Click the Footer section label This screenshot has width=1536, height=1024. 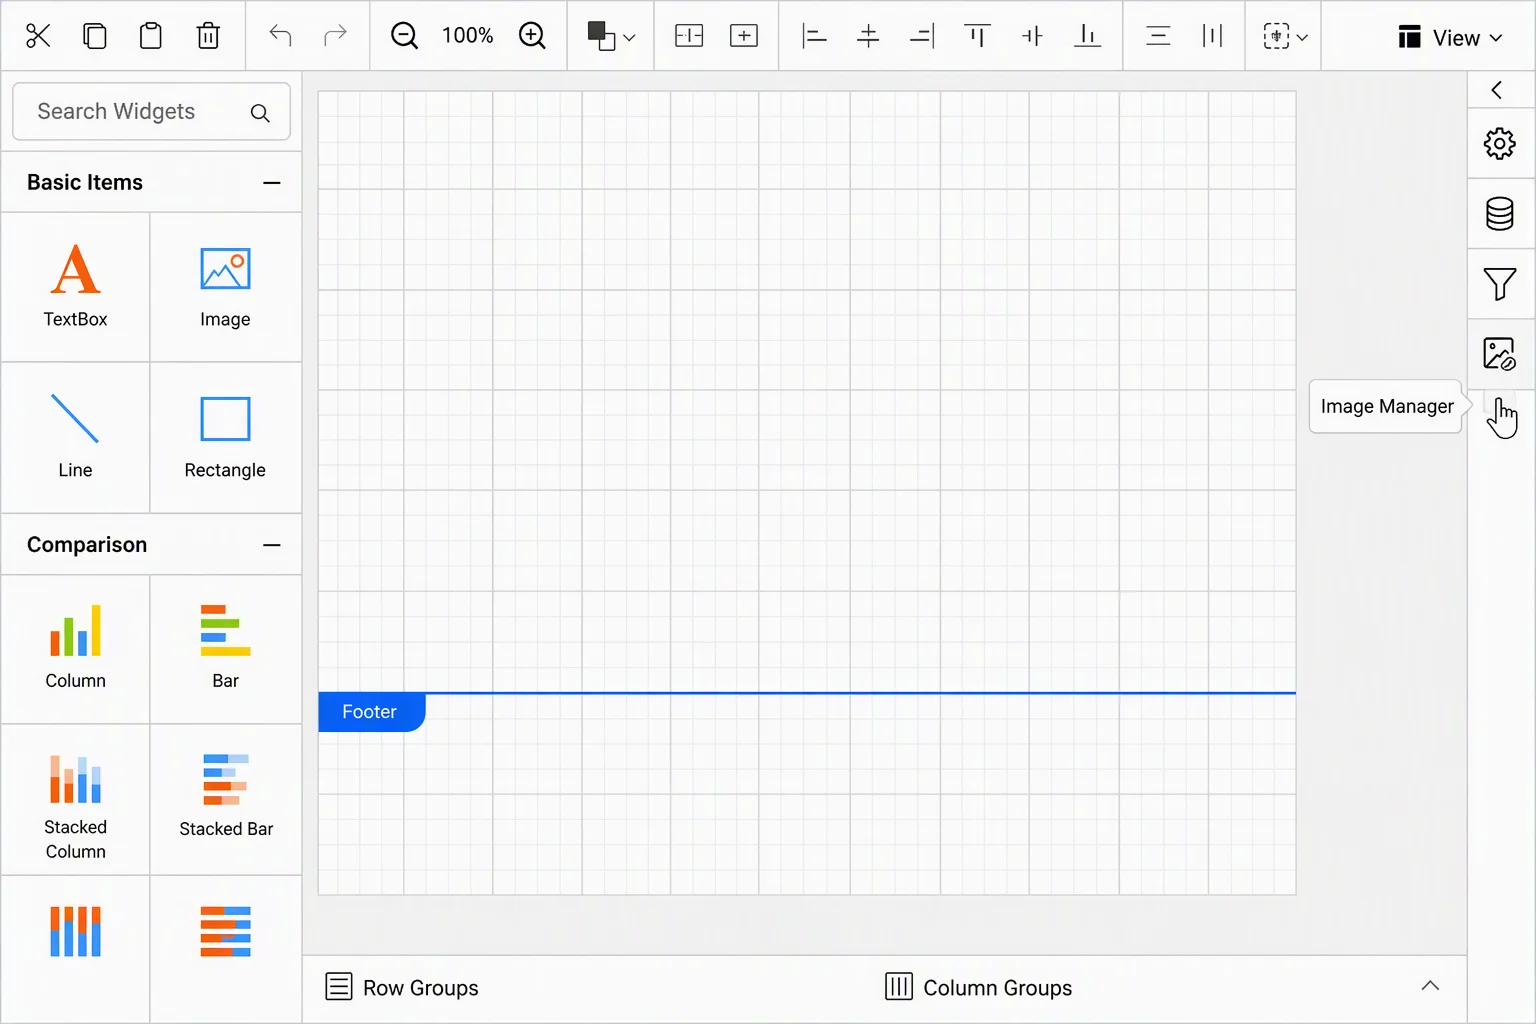point(370,712)
